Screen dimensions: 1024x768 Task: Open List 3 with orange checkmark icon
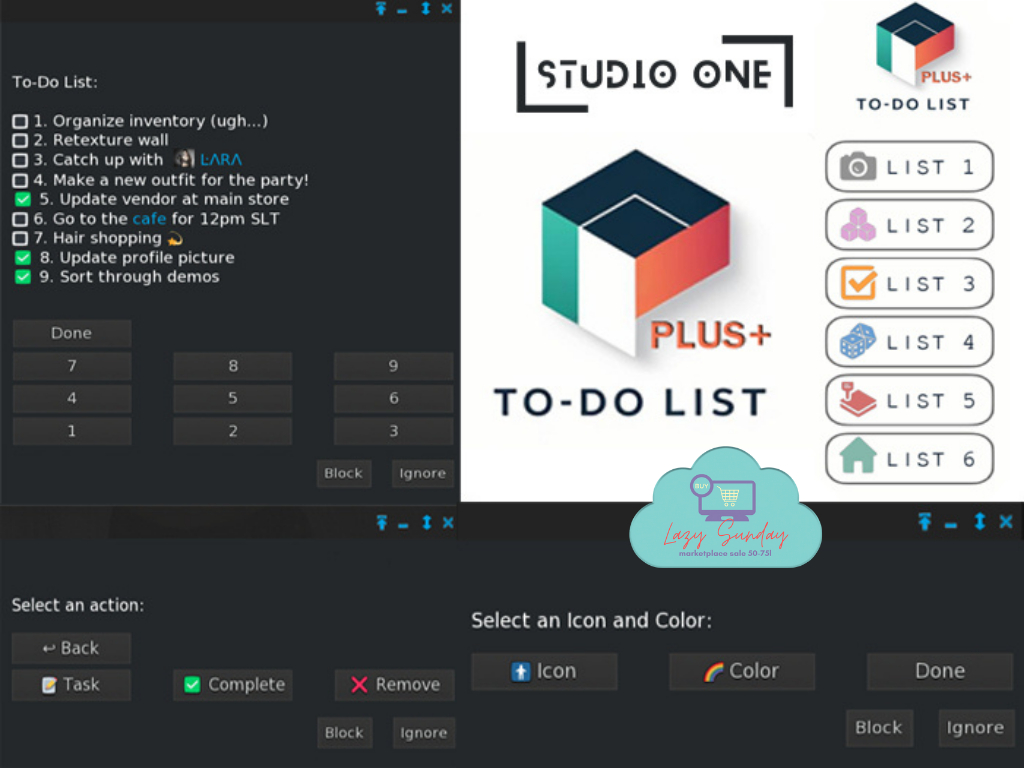pos(909,283)
